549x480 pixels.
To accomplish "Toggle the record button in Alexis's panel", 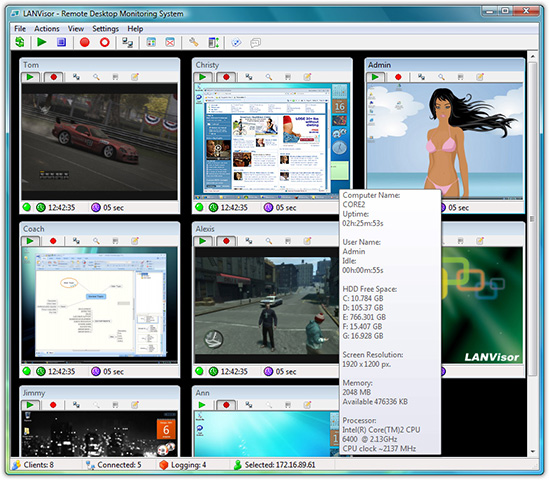I will [x=226, y=241].
